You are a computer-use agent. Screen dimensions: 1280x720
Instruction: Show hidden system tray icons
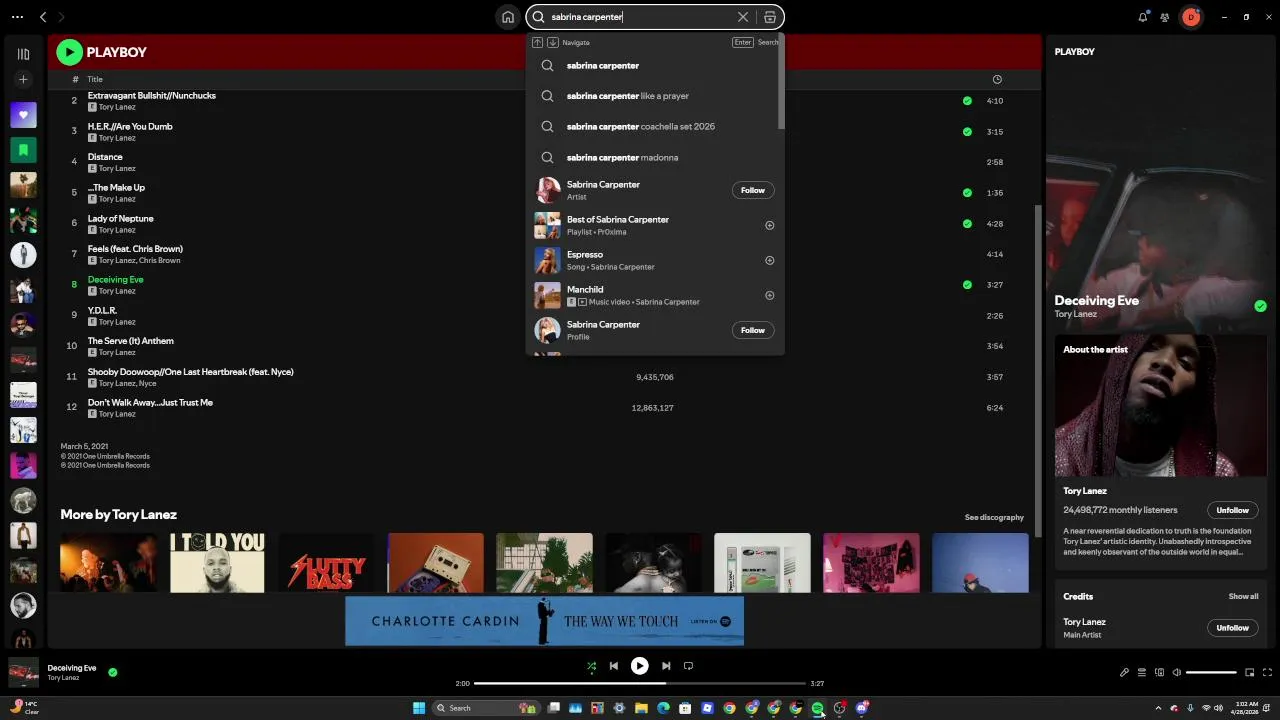(1158, 708)
